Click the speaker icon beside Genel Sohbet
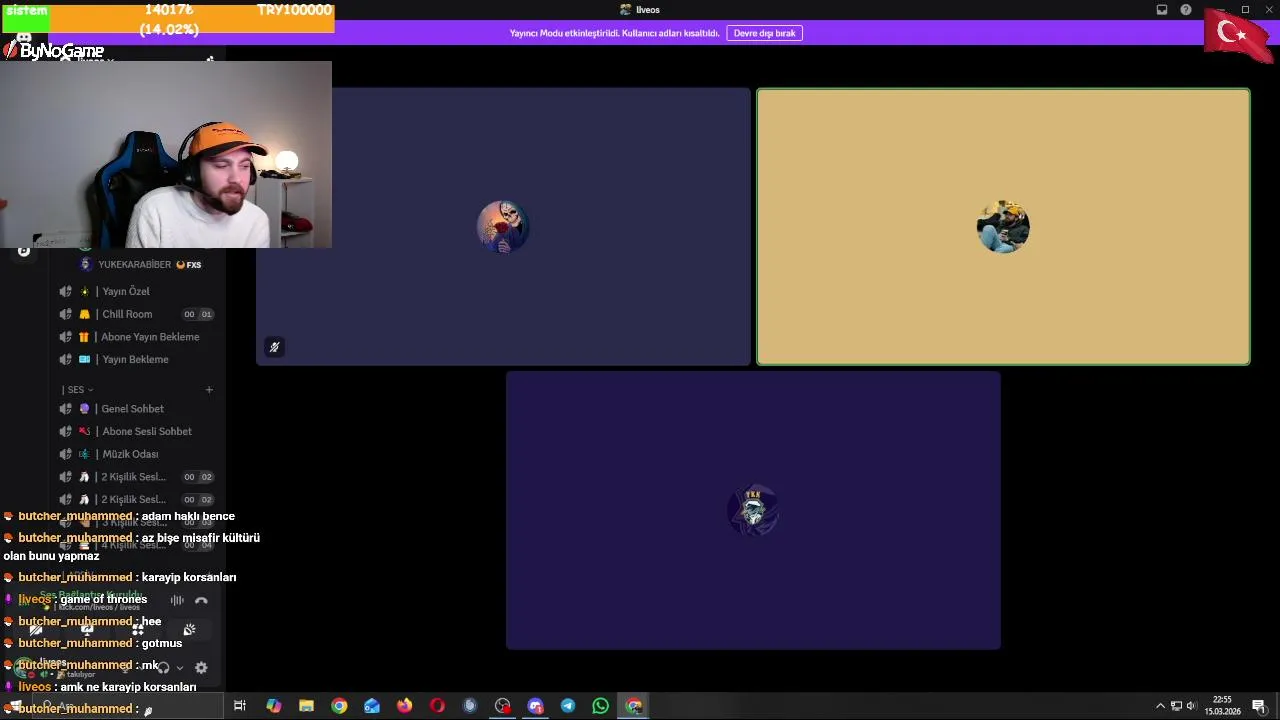 [x=65, y=408]
